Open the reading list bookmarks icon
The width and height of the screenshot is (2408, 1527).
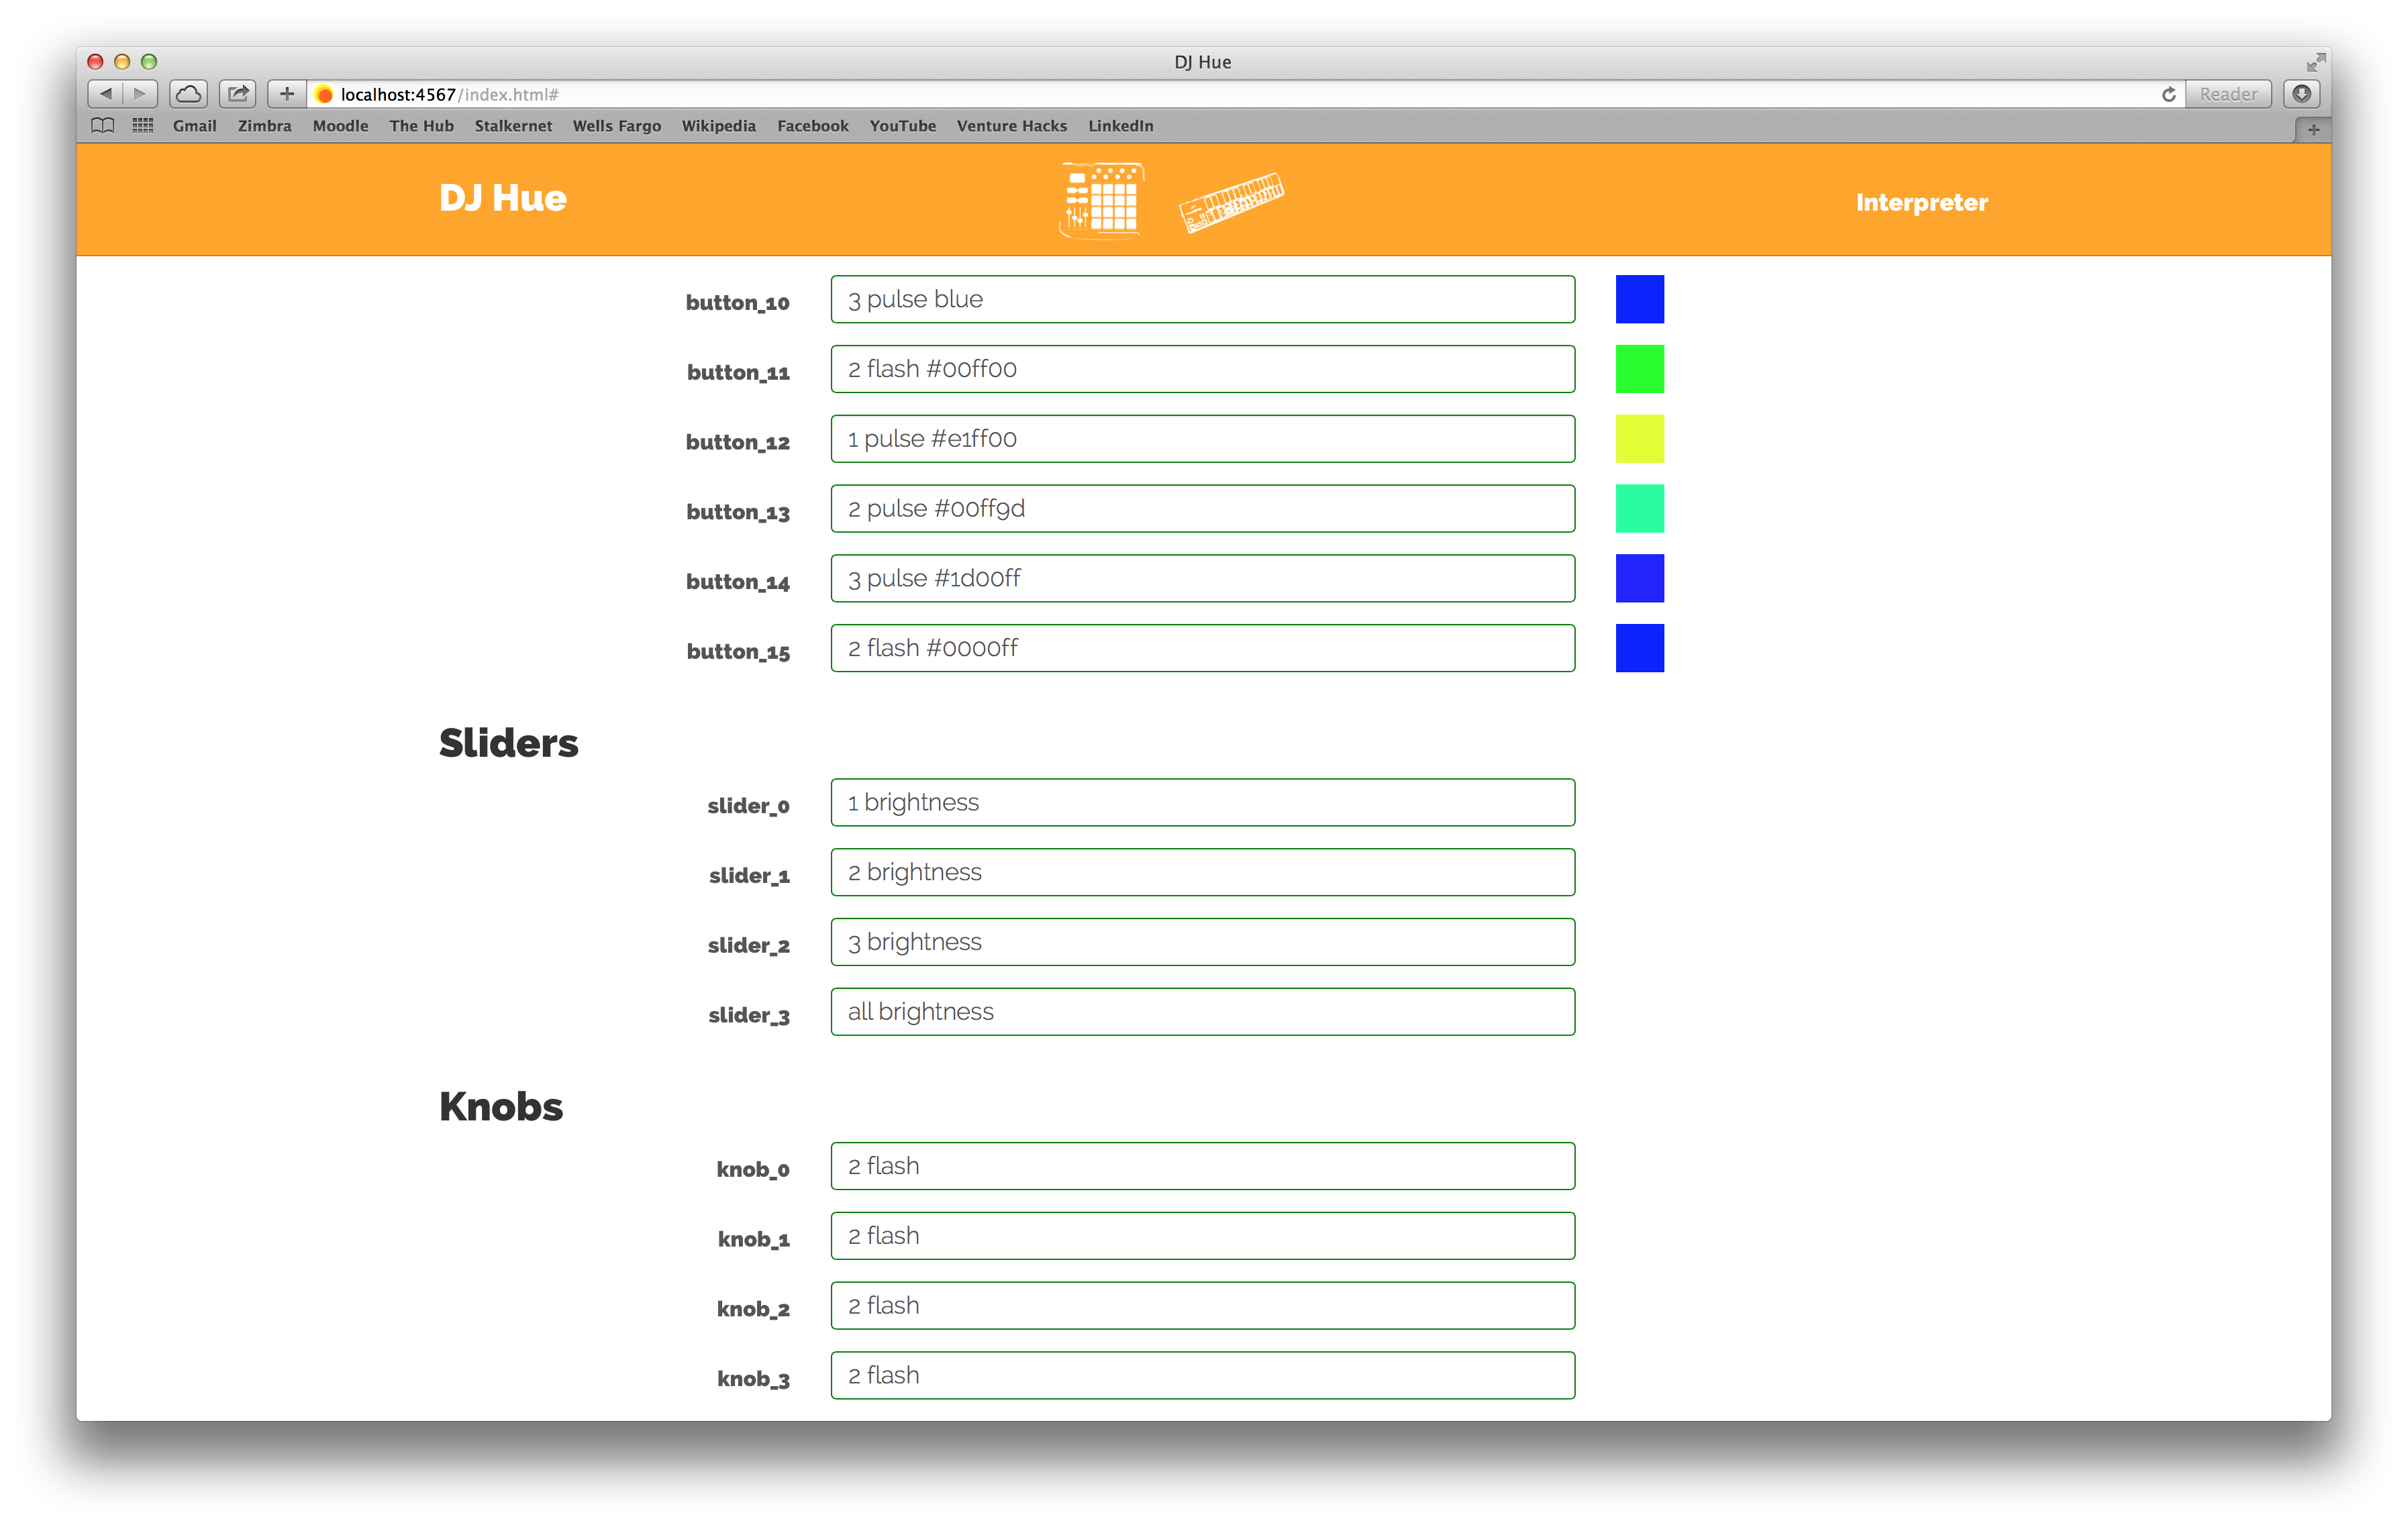tap(103, 126)
